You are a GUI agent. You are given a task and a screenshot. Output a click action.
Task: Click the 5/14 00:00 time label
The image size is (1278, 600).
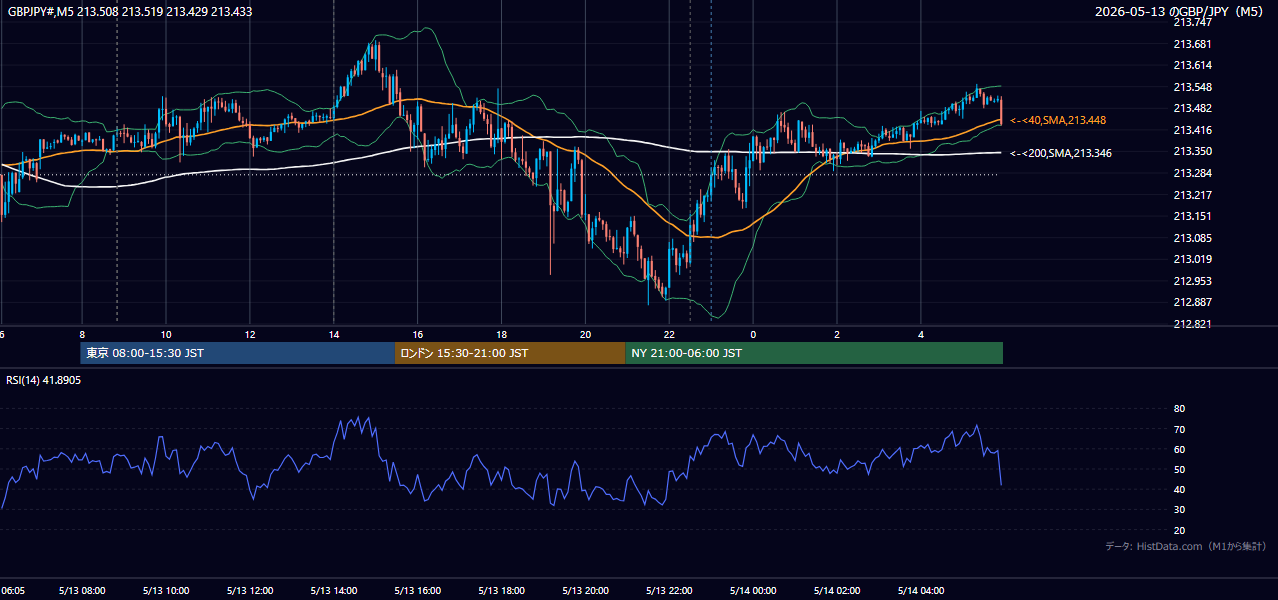pyautogui.click(x=753, y=591)
